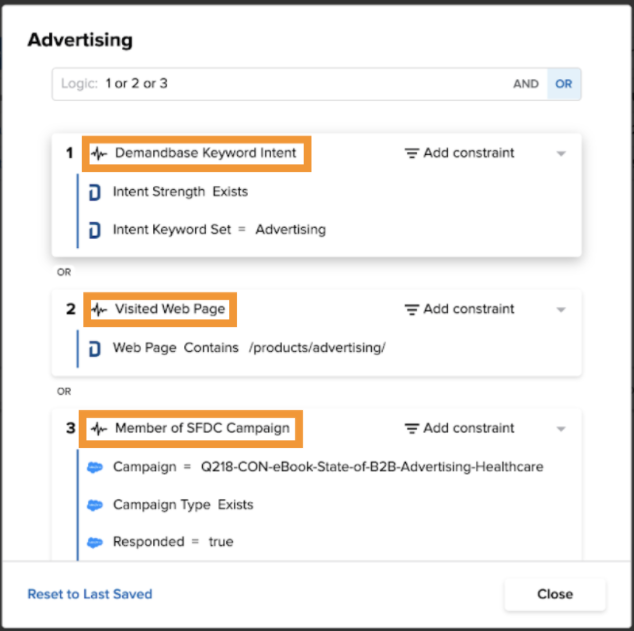634x631 pixels.
Task: Switch logic operator to AND
Action: pos(526,84)
